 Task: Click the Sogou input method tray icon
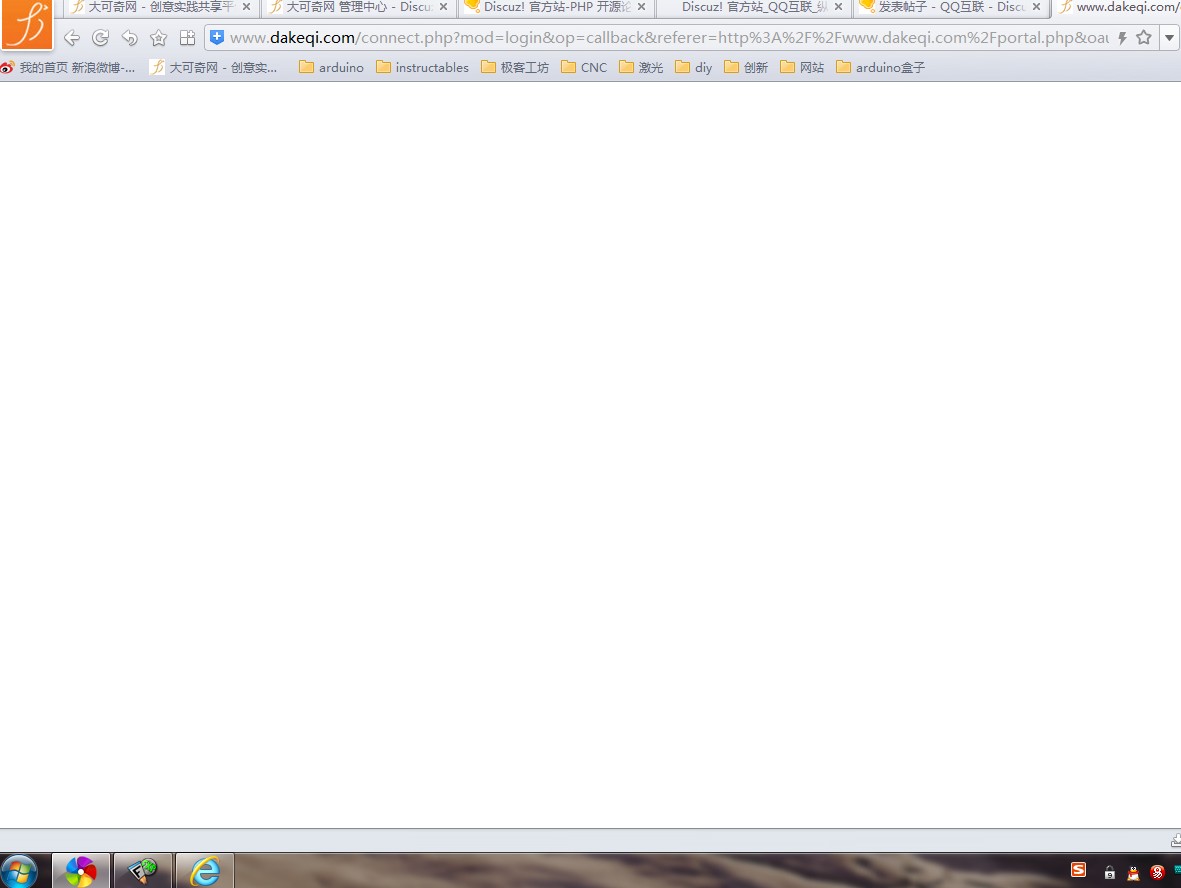coord(1078,870)
